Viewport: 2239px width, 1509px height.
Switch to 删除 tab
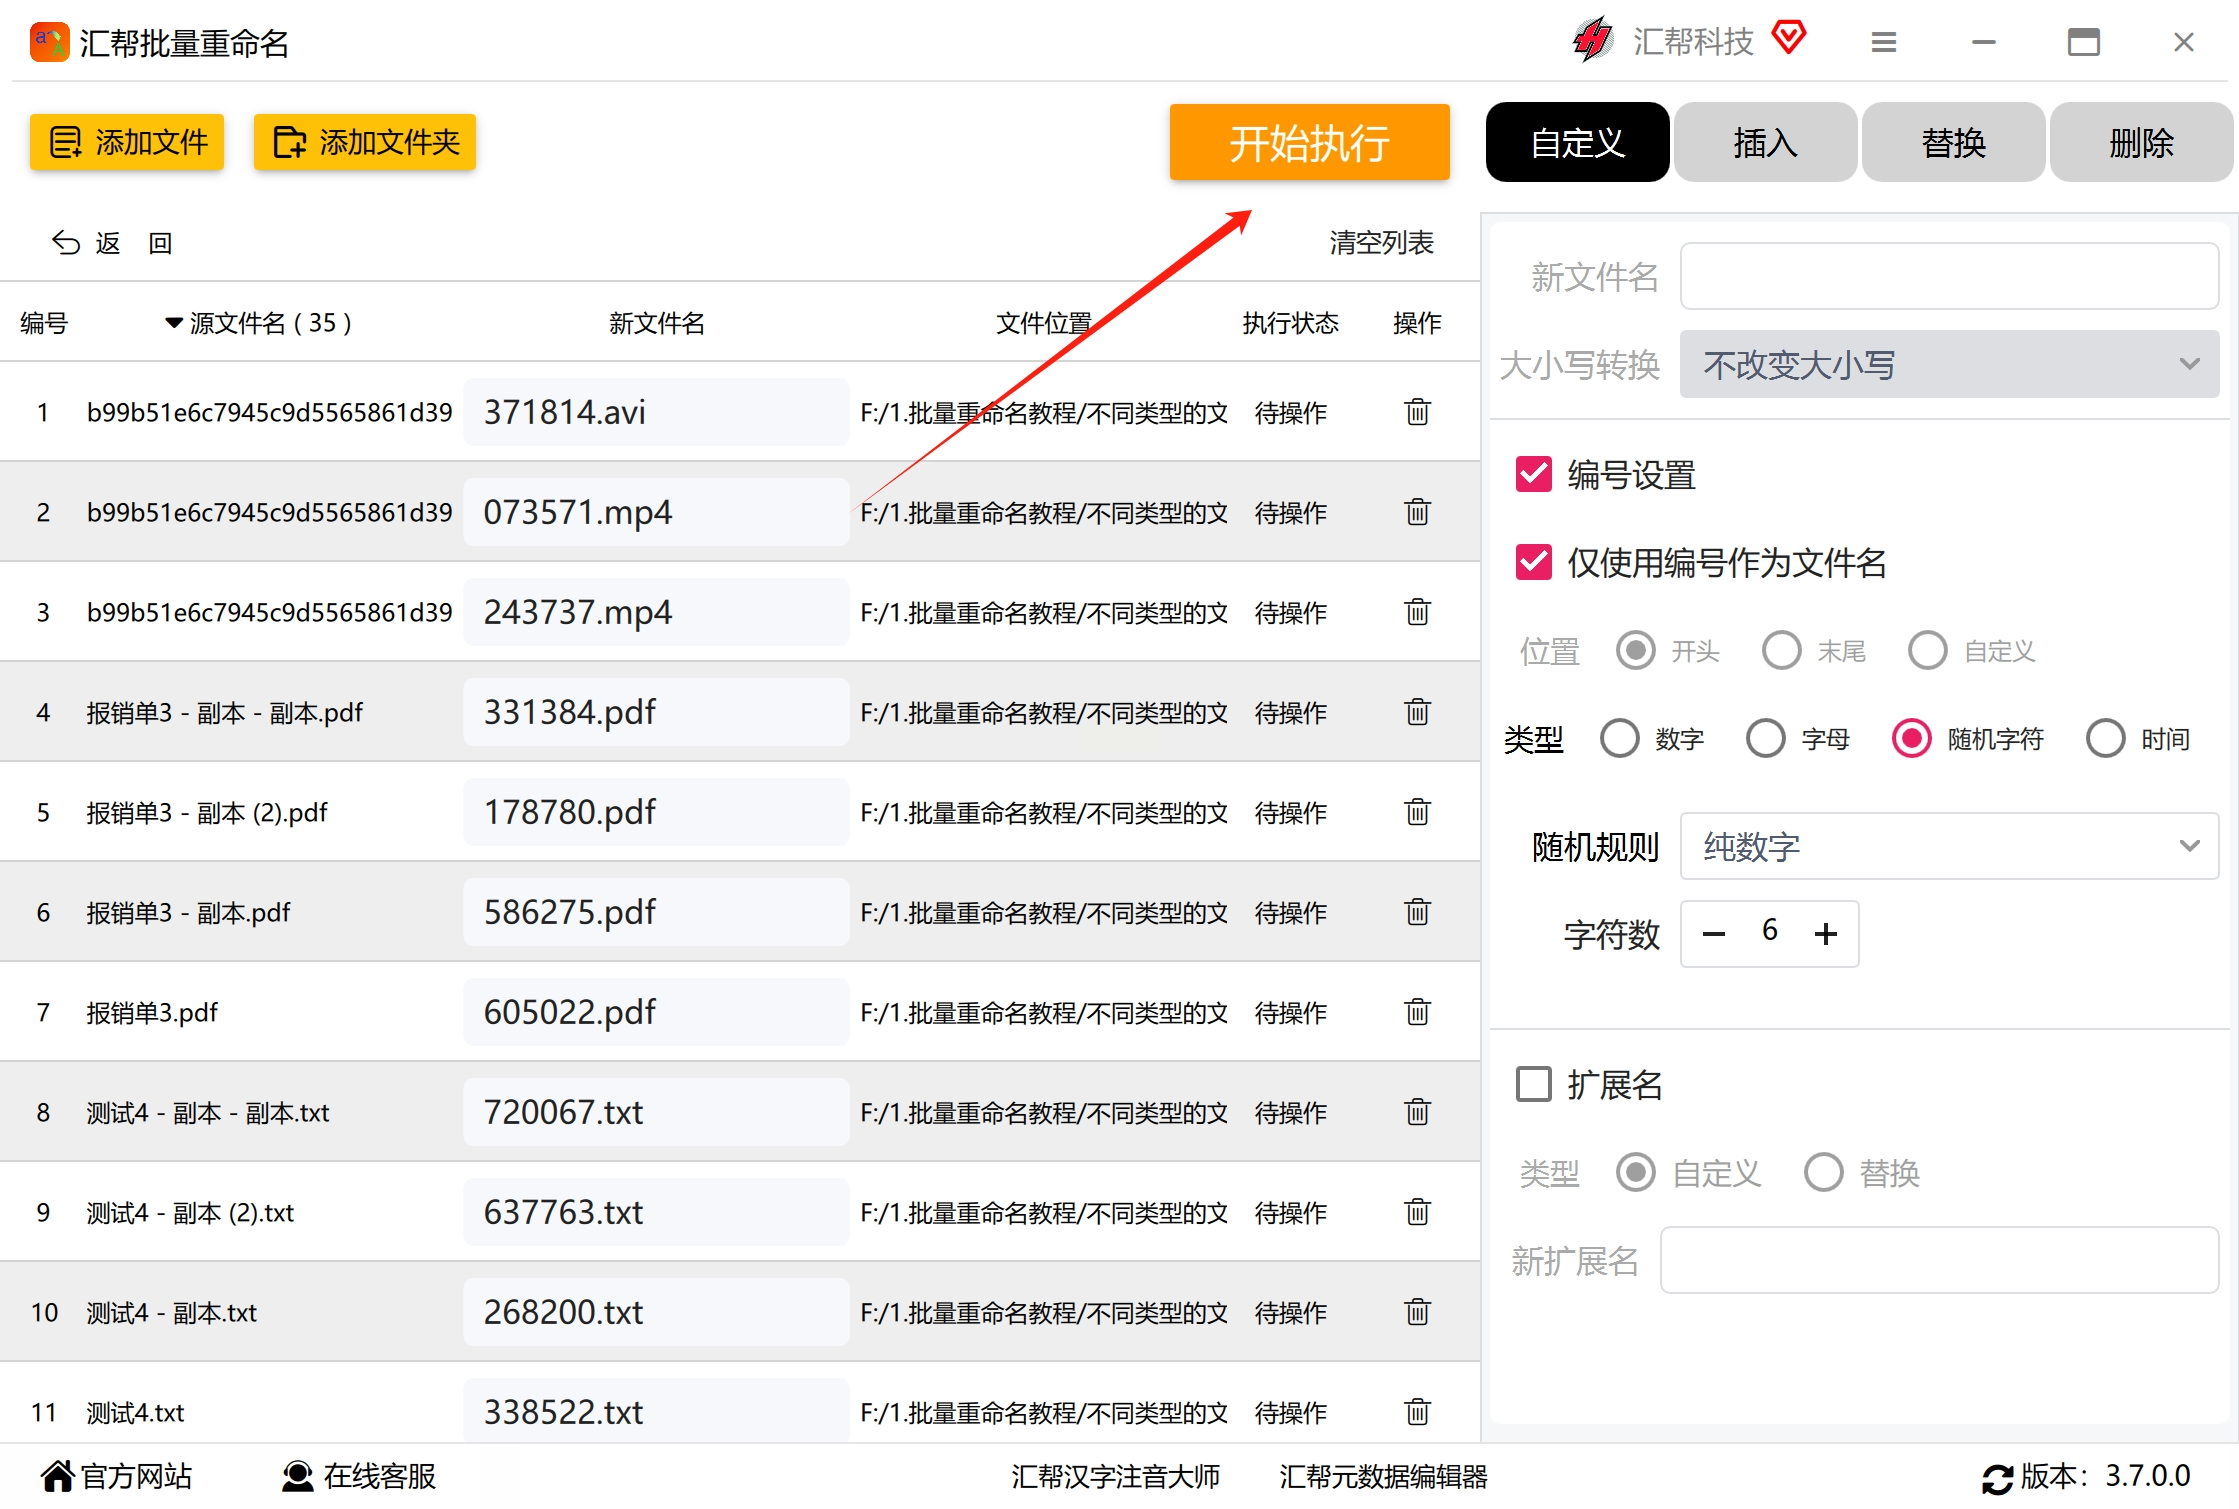2141,142
